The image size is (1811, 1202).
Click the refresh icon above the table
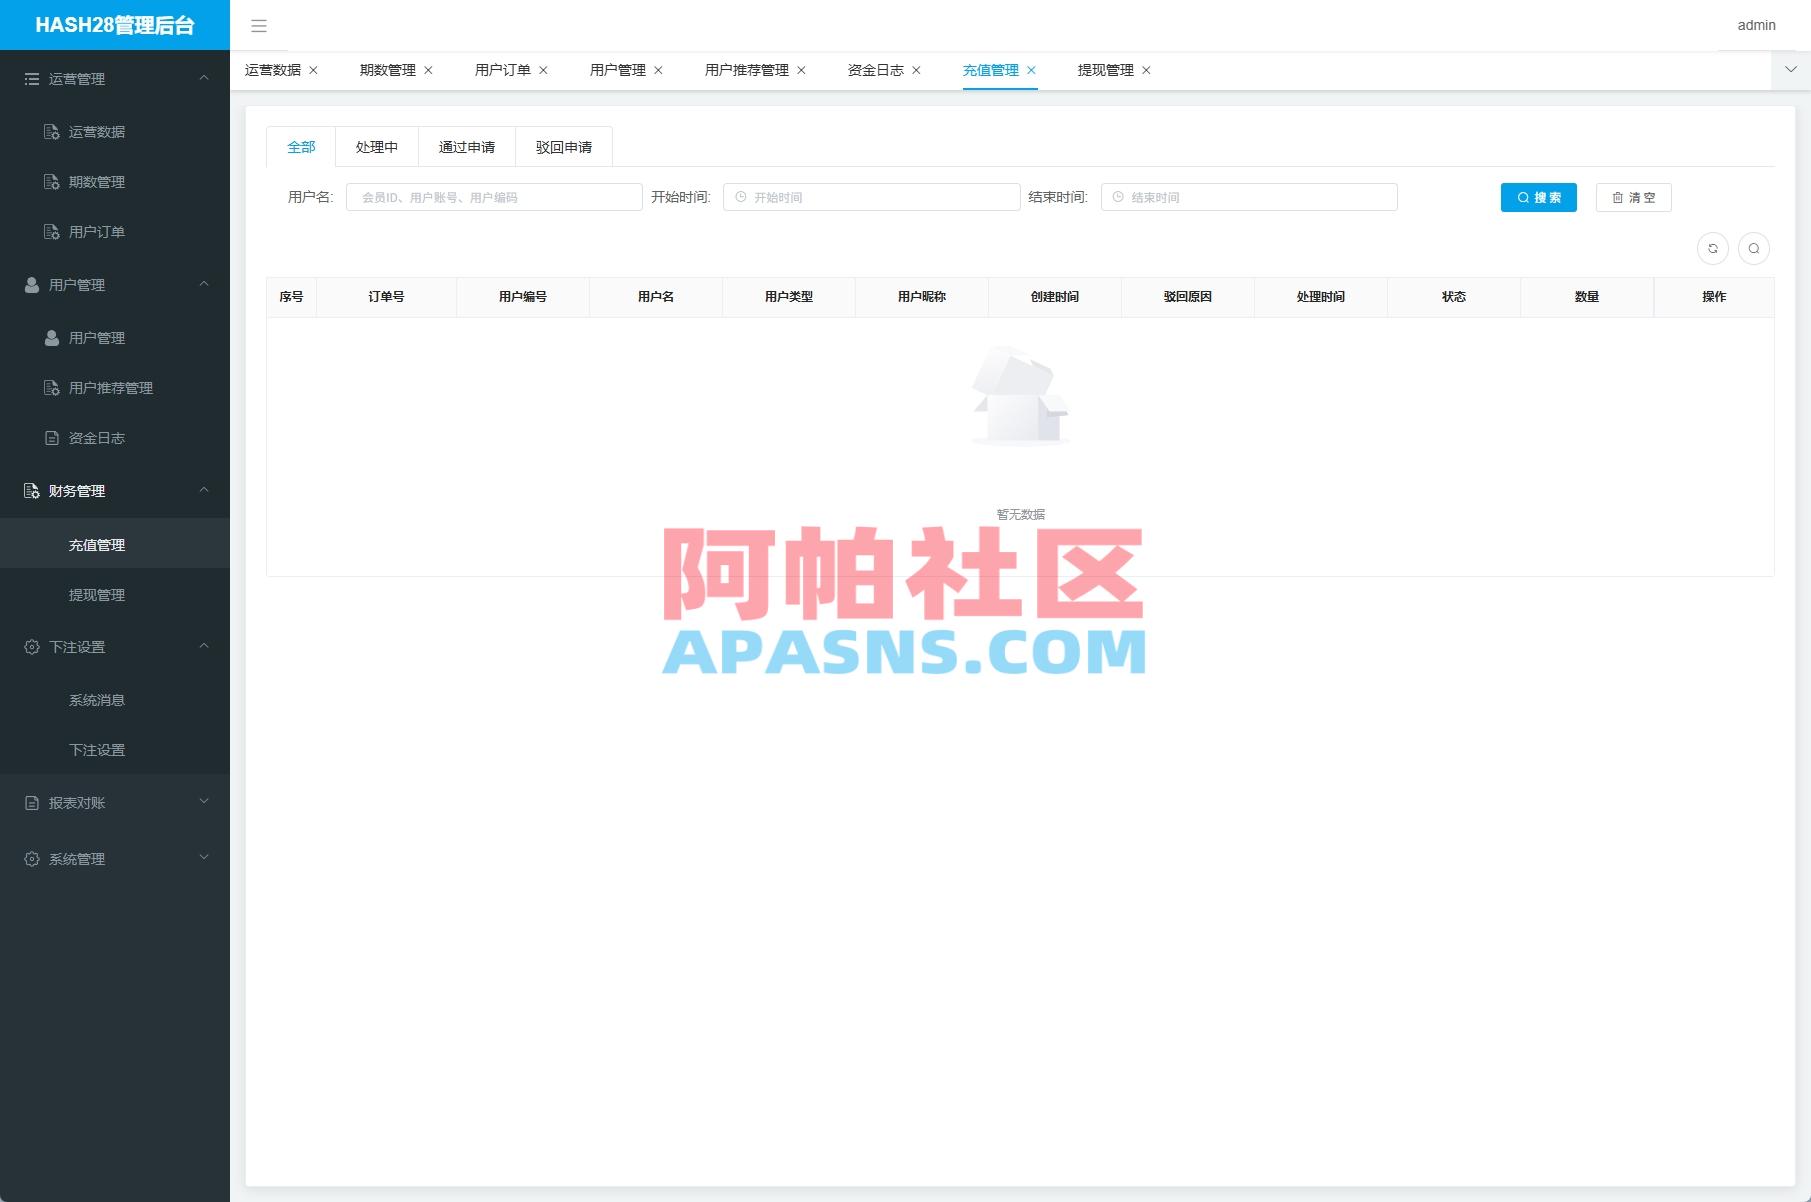pos(1713,248)
